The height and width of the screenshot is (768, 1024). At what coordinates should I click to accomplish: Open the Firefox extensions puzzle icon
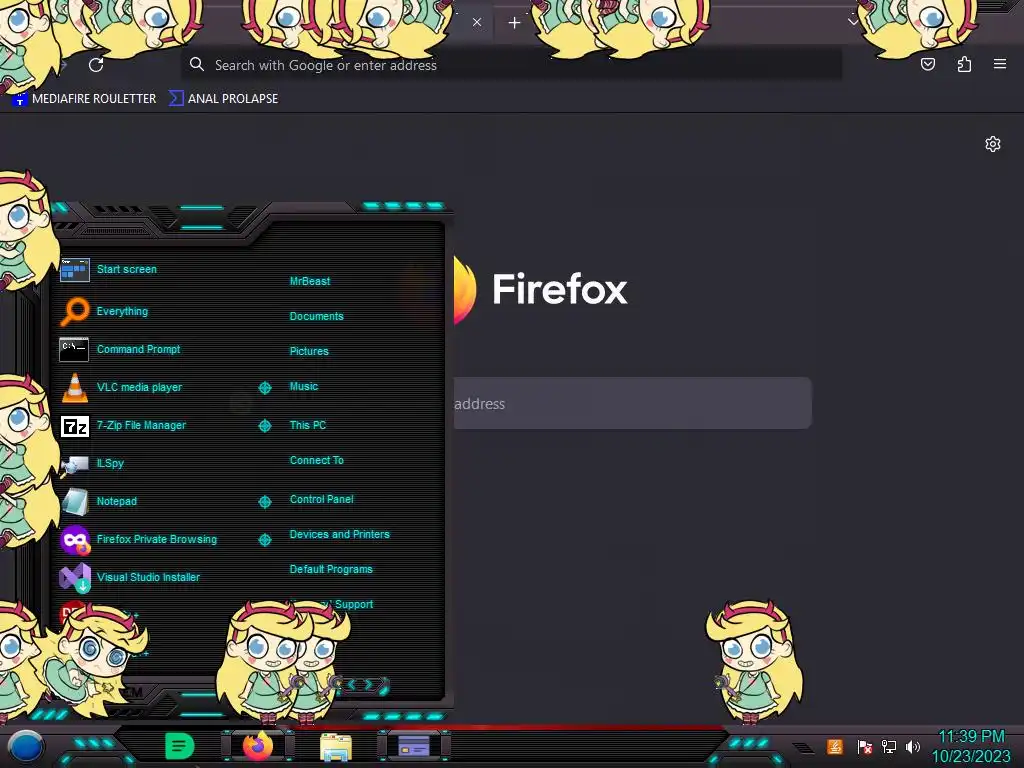964,64
